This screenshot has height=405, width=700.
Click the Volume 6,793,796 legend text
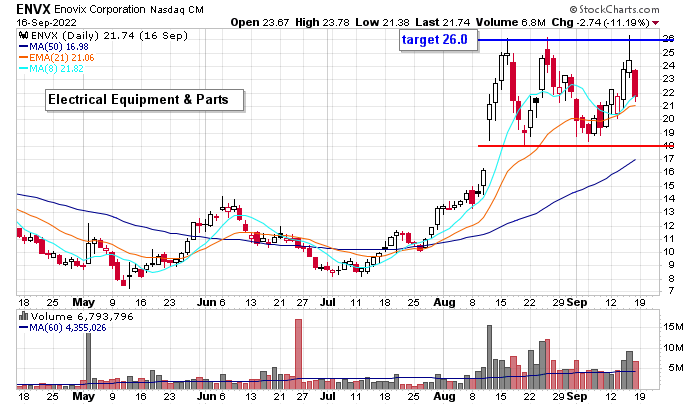pyautogui.click(x=82, y=317)
